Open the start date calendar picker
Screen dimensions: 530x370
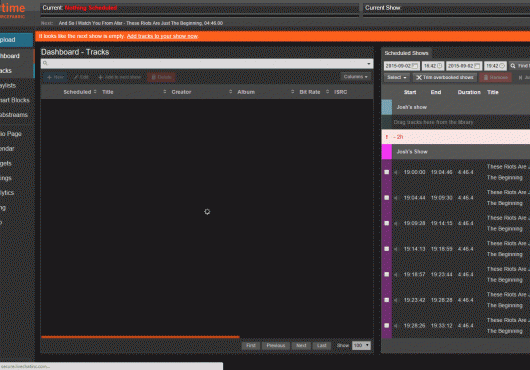click(x=415, y=66)
